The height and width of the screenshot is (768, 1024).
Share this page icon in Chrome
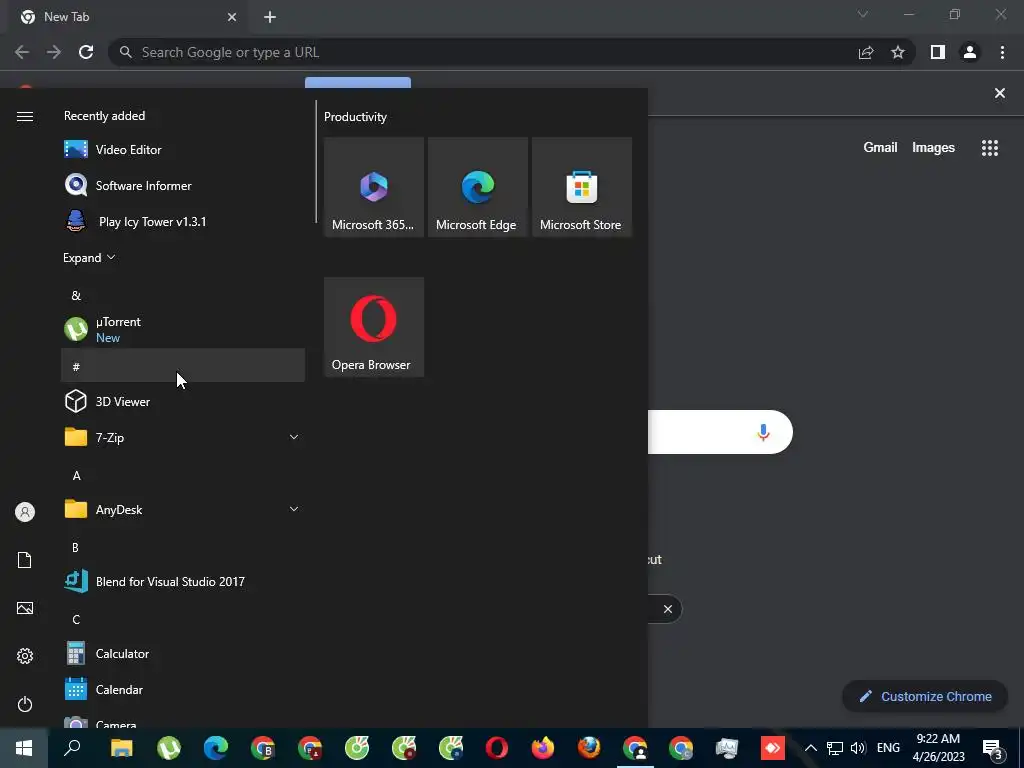point(866,52)
